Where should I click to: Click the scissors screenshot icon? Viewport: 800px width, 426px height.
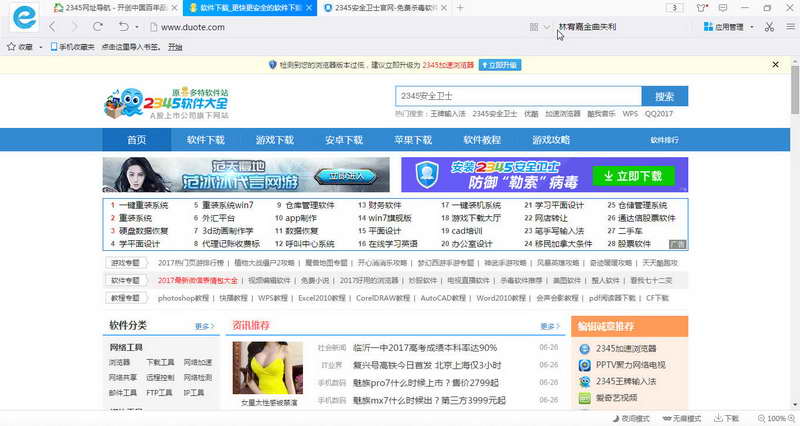pos(769,27)
